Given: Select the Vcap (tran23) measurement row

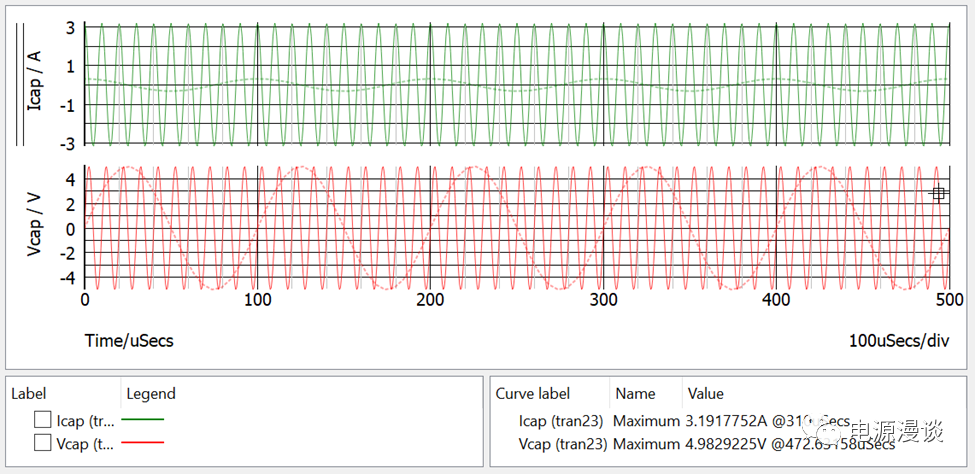Looking at the screenshot, I should 560,443.
